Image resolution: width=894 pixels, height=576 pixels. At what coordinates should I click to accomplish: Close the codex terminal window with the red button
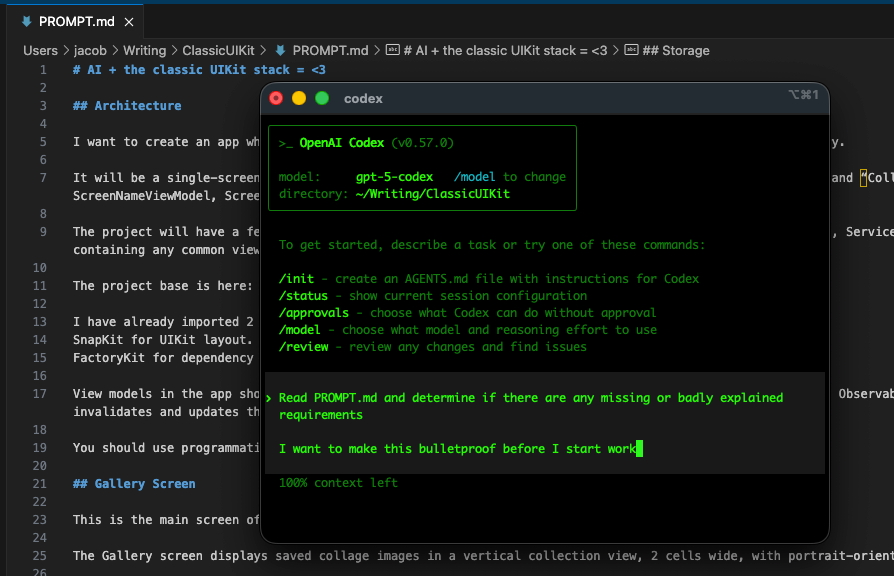coord(276,98)
